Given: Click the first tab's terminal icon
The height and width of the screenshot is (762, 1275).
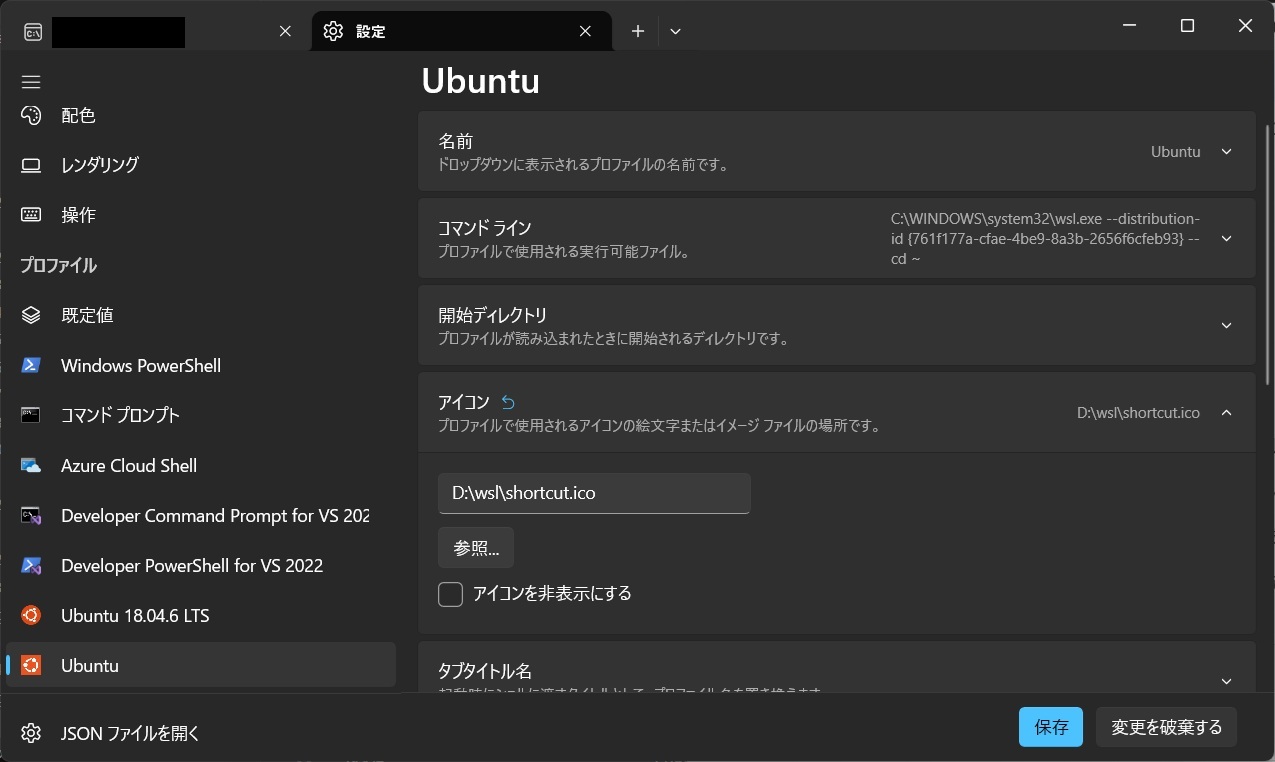Looking at the screenshot, I should [x=33, y=32].
